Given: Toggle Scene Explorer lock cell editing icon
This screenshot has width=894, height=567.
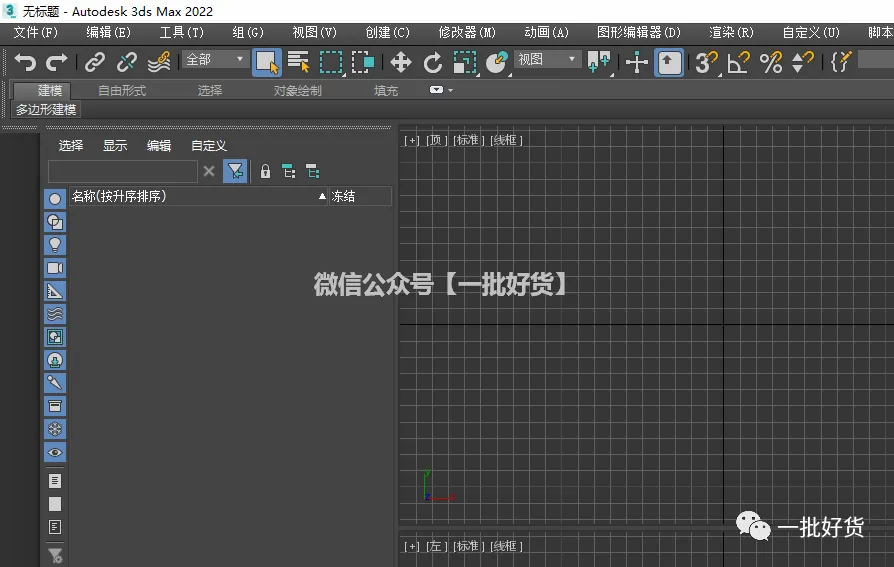Looking at the screenshot, I should point(265,171).
